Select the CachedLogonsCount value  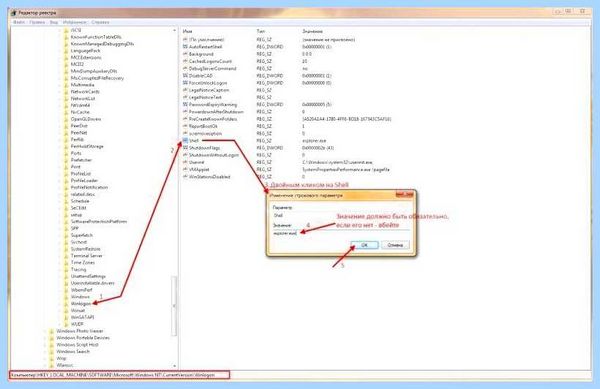210,61
